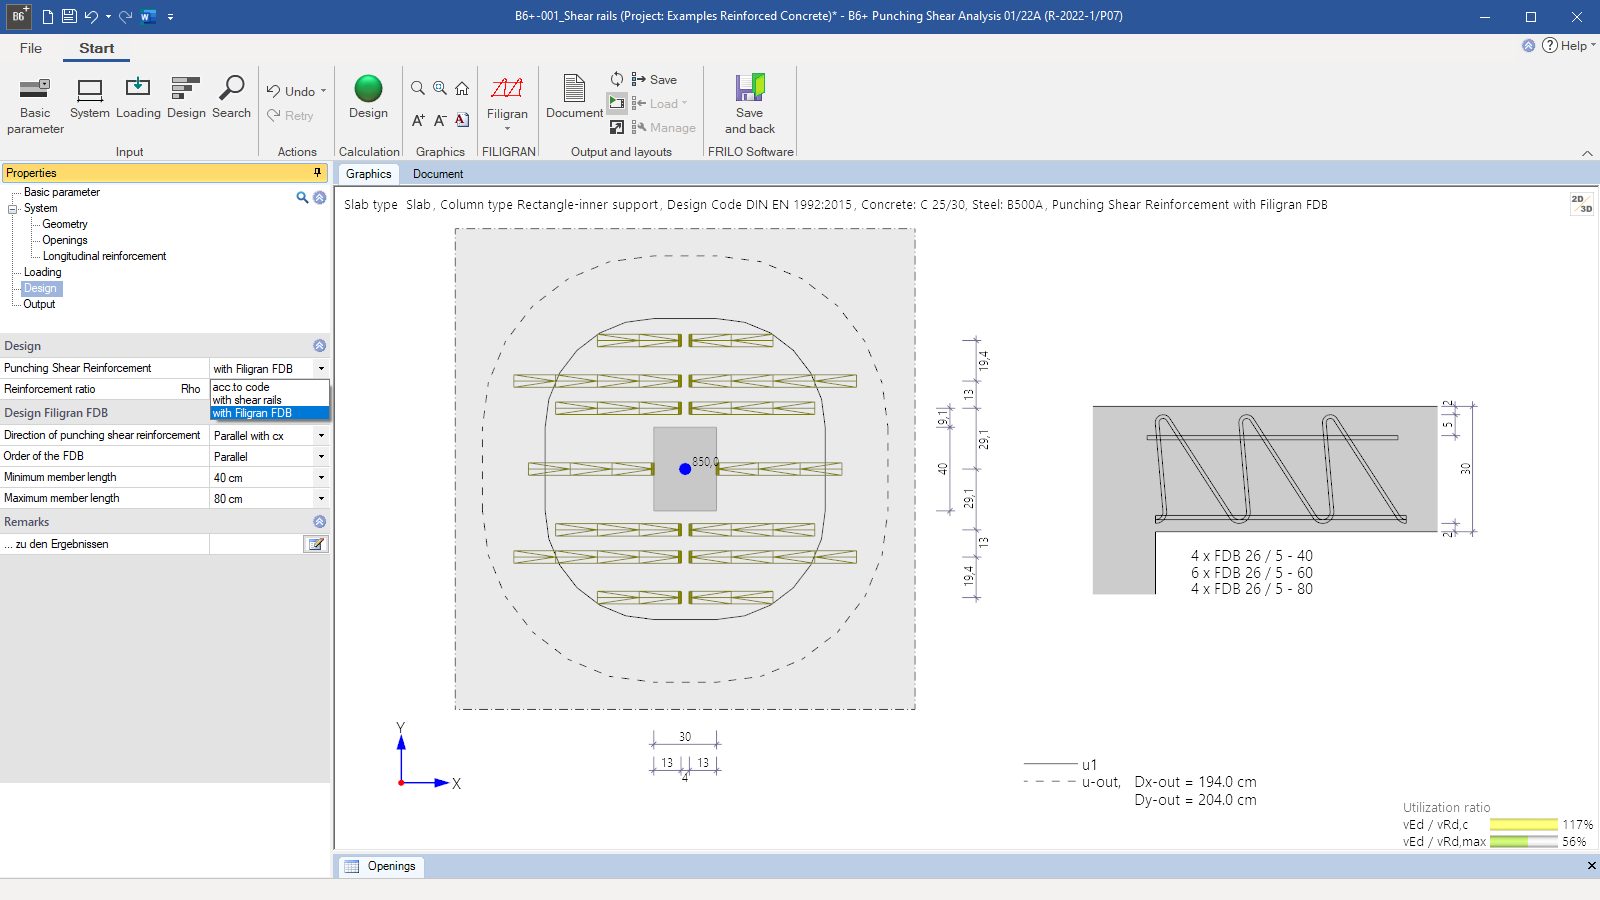Open Maximum member length dropdown

click(321, 498)
